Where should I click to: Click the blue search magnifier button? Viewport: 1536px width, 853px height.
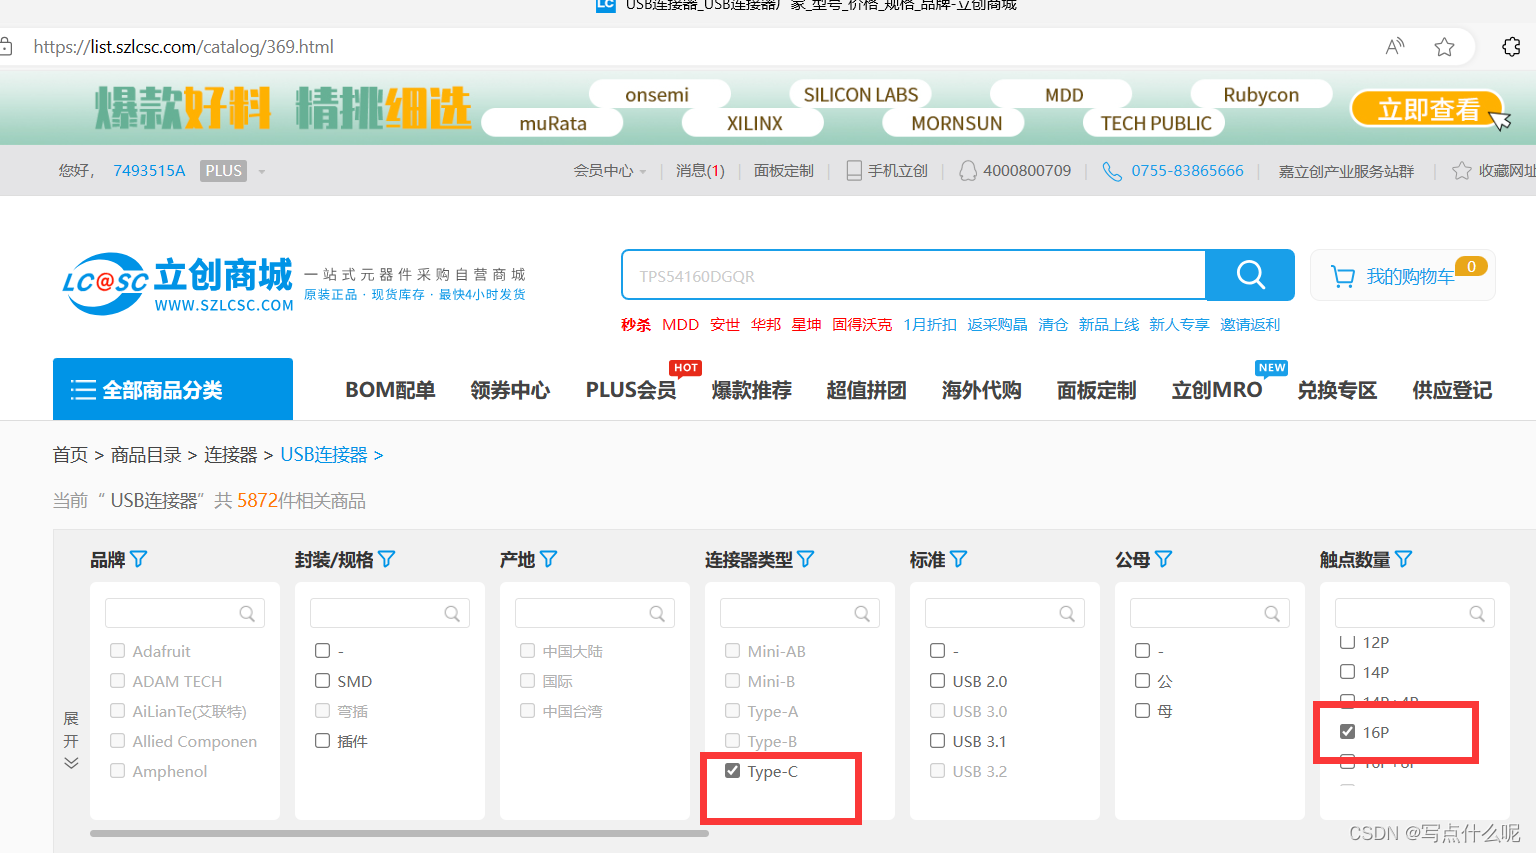tap(1250, 275)
